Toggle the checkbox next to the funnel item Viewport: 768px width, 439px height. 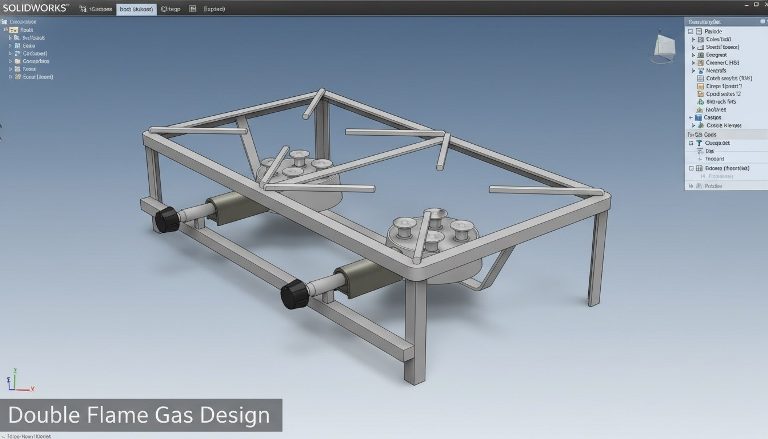pyautogui.click(x=692, y=143)
